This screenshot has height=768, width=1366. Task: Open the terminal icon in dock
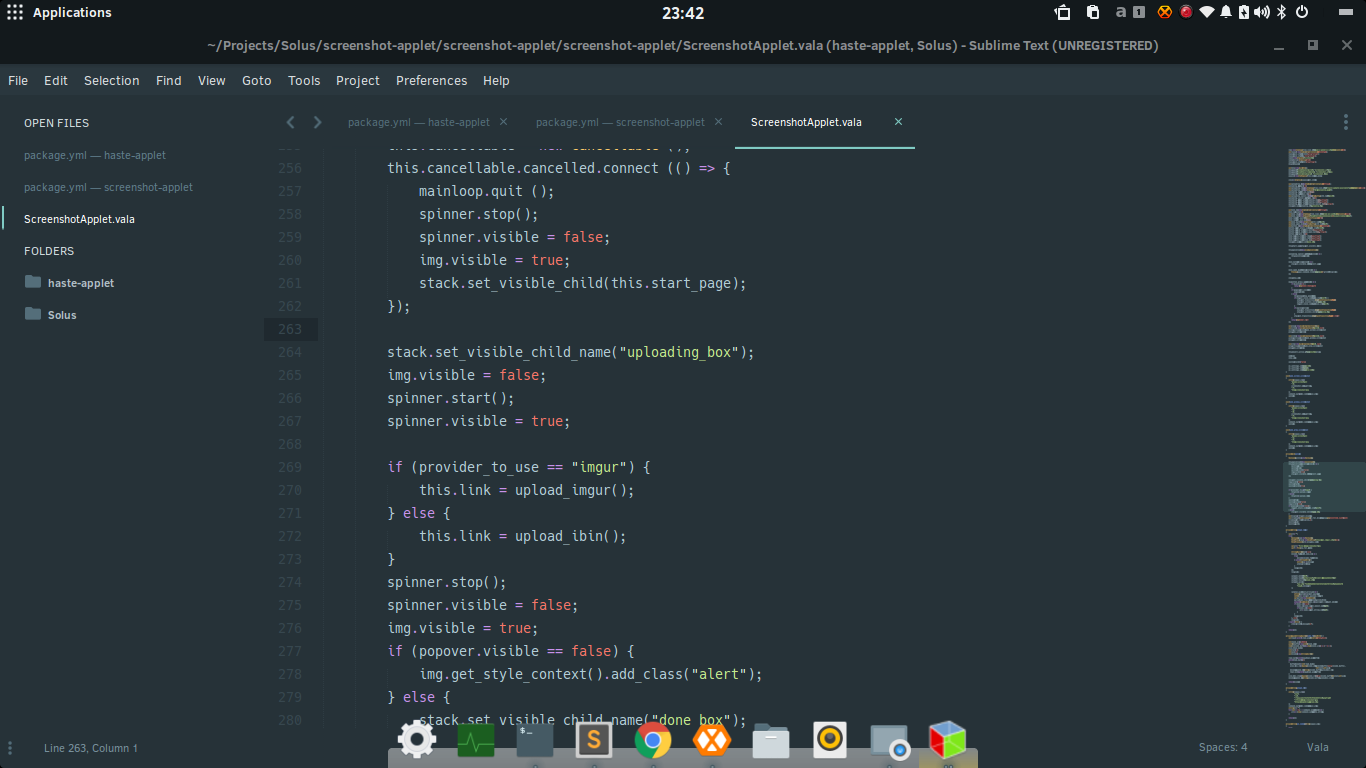(x=535, y=741)
